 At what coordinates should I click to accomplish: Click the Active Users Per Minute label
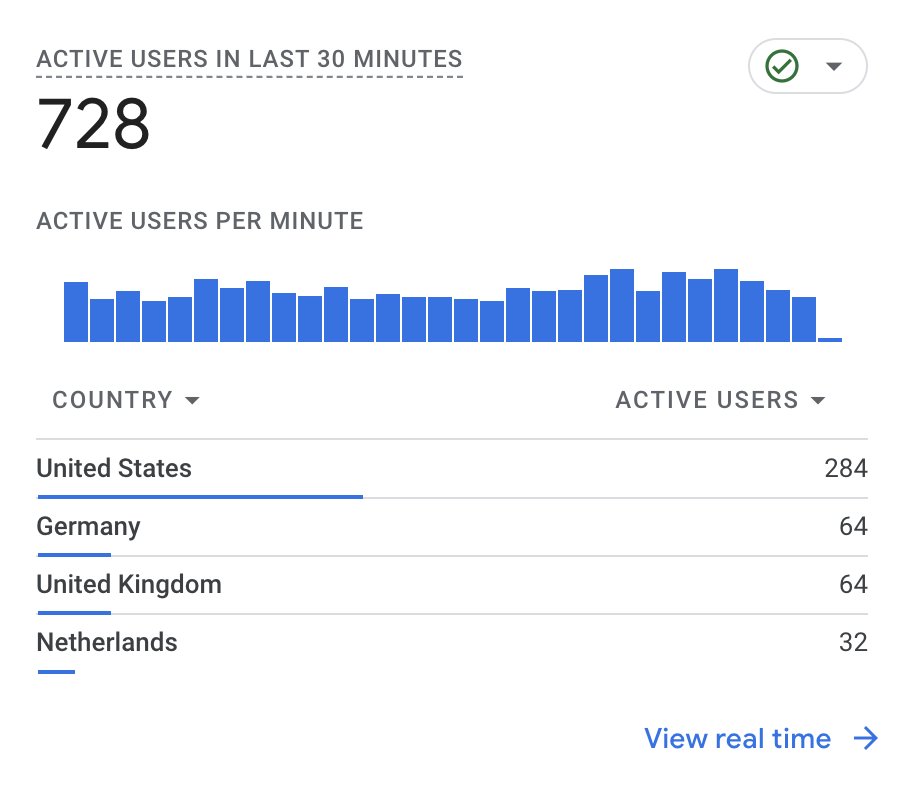click(200, 221)
